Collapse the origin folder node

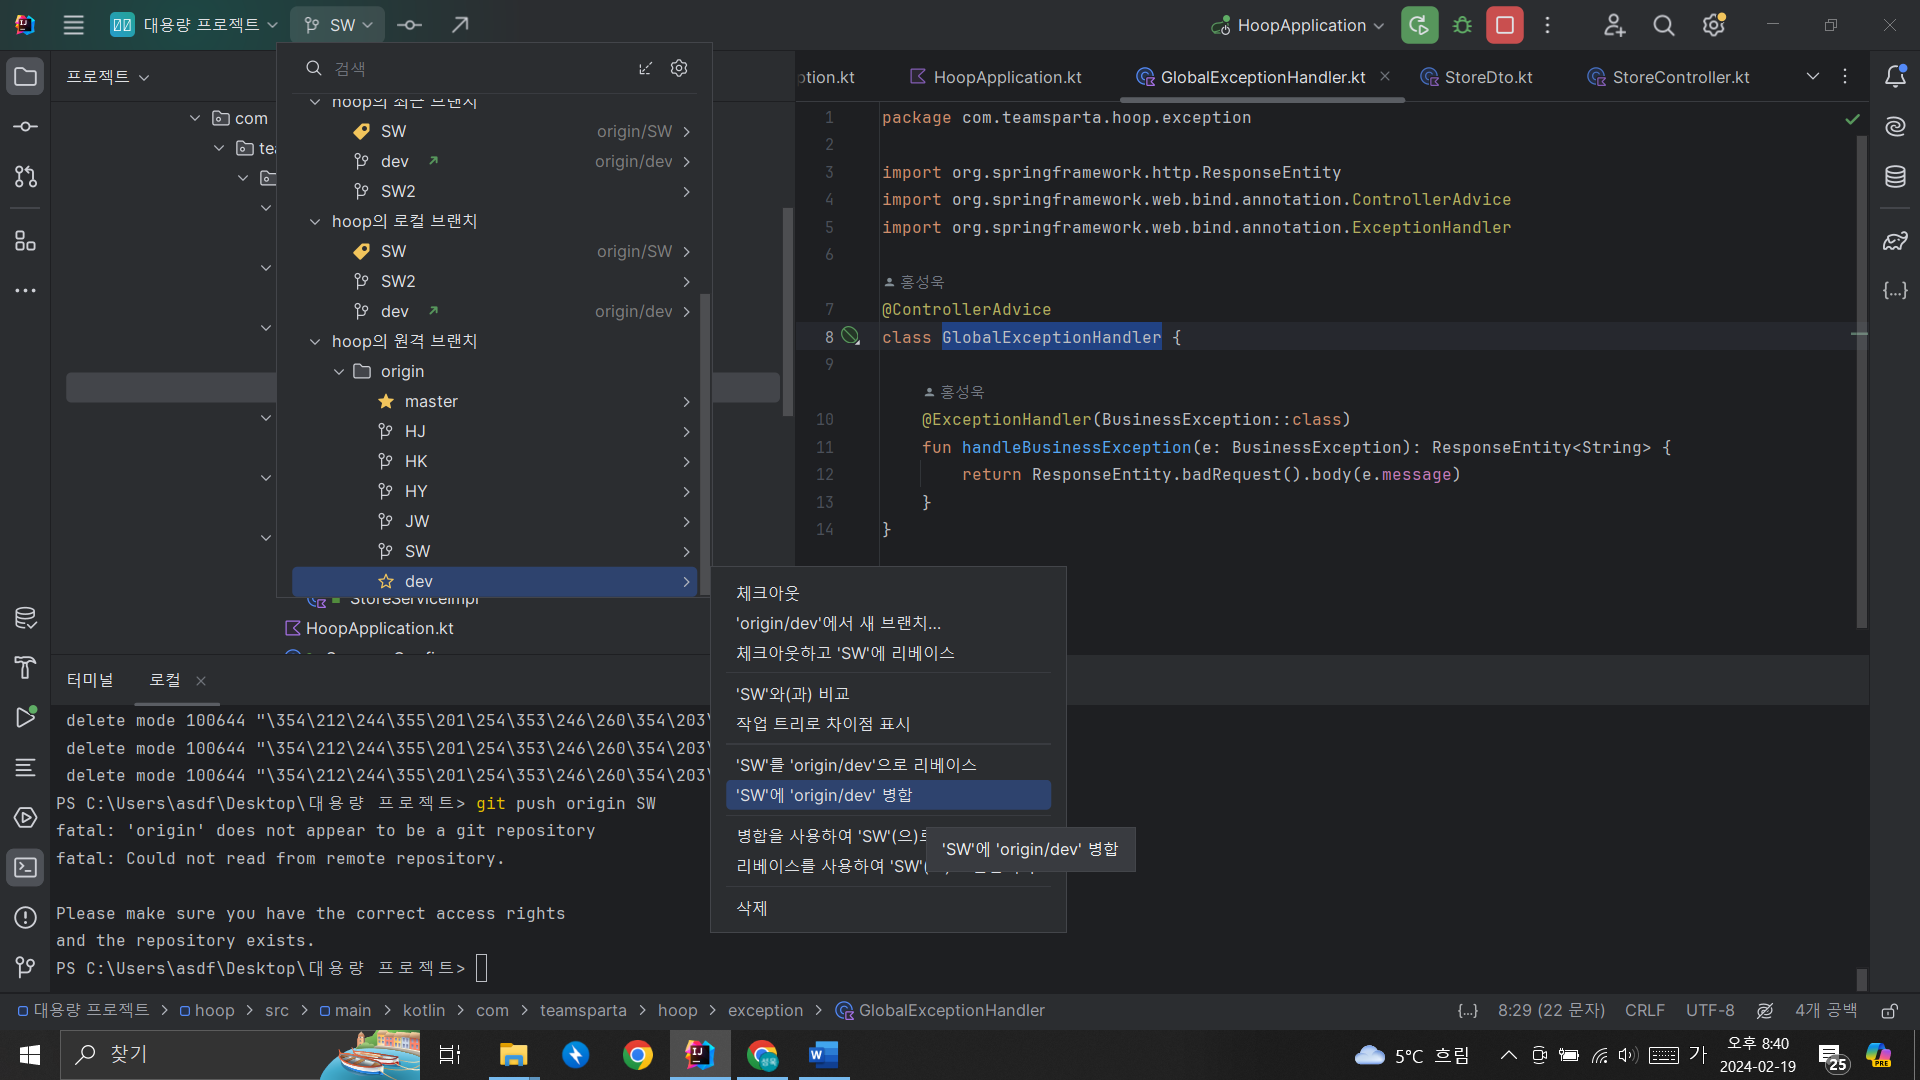[339, 371]
